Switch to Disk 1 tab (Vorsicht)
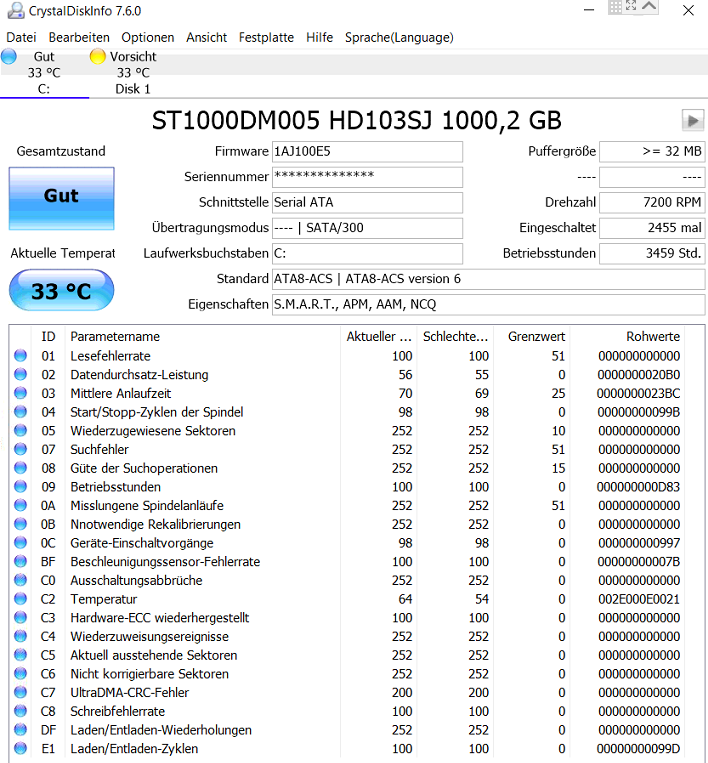The width and height of the screenshot is (708, 763). (133, 73)
